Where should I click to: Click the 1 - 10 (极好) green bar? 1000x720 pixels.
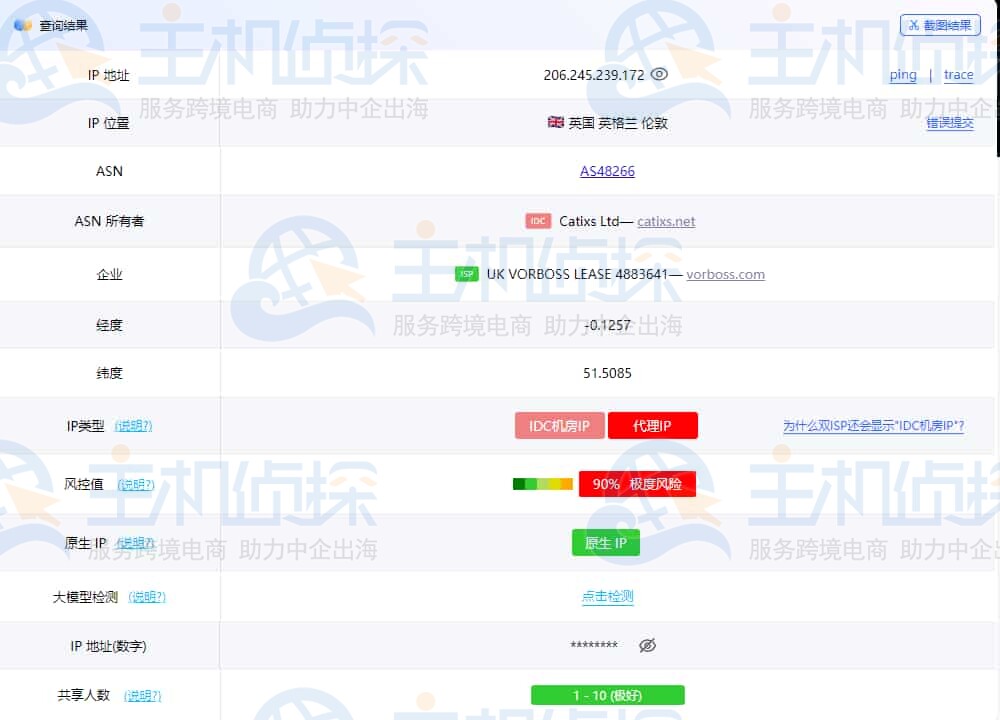click(607, 695)
